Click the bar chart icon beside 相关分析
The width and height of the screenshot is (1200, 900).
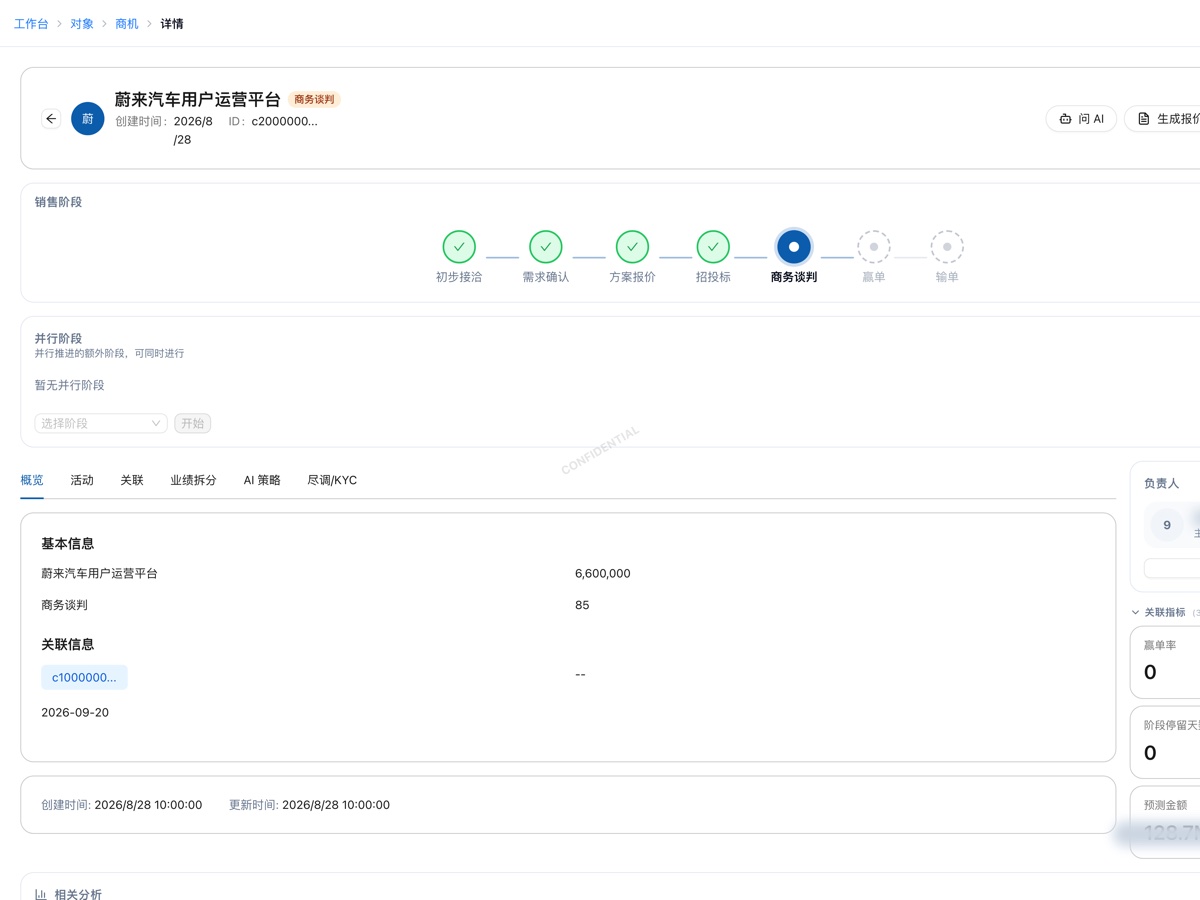(41, 894)
